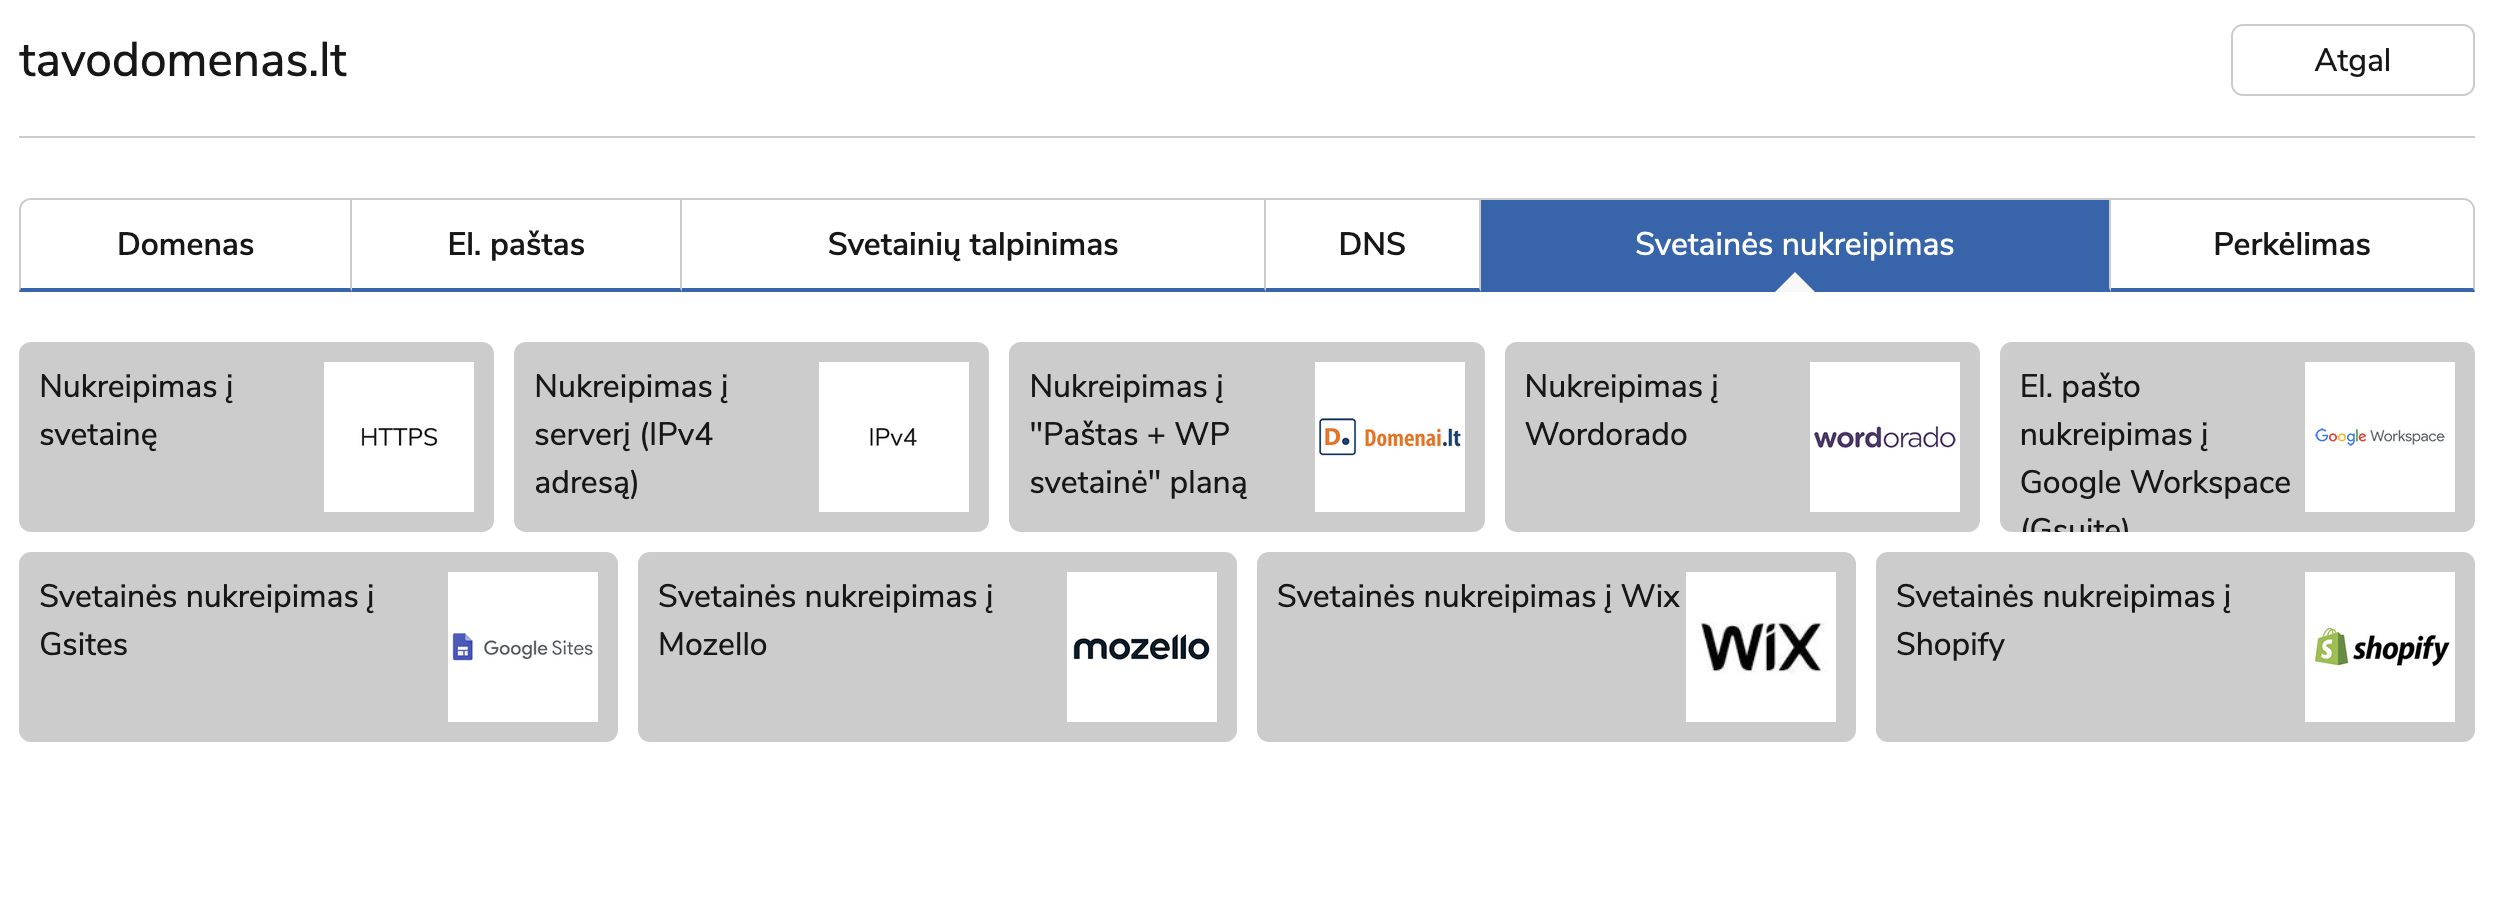
Task: Open the Perkėlimas tab
Action: tap(2291, 245)
